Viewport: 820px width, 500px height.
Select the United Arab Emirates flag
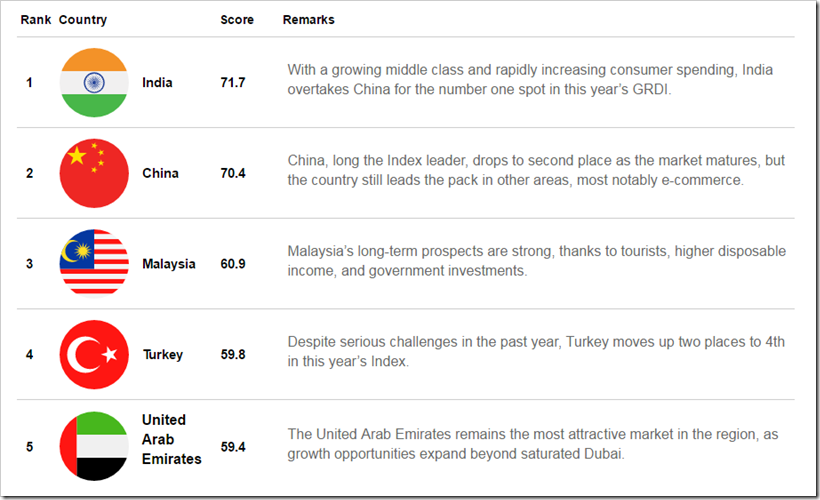pos(94,446)
